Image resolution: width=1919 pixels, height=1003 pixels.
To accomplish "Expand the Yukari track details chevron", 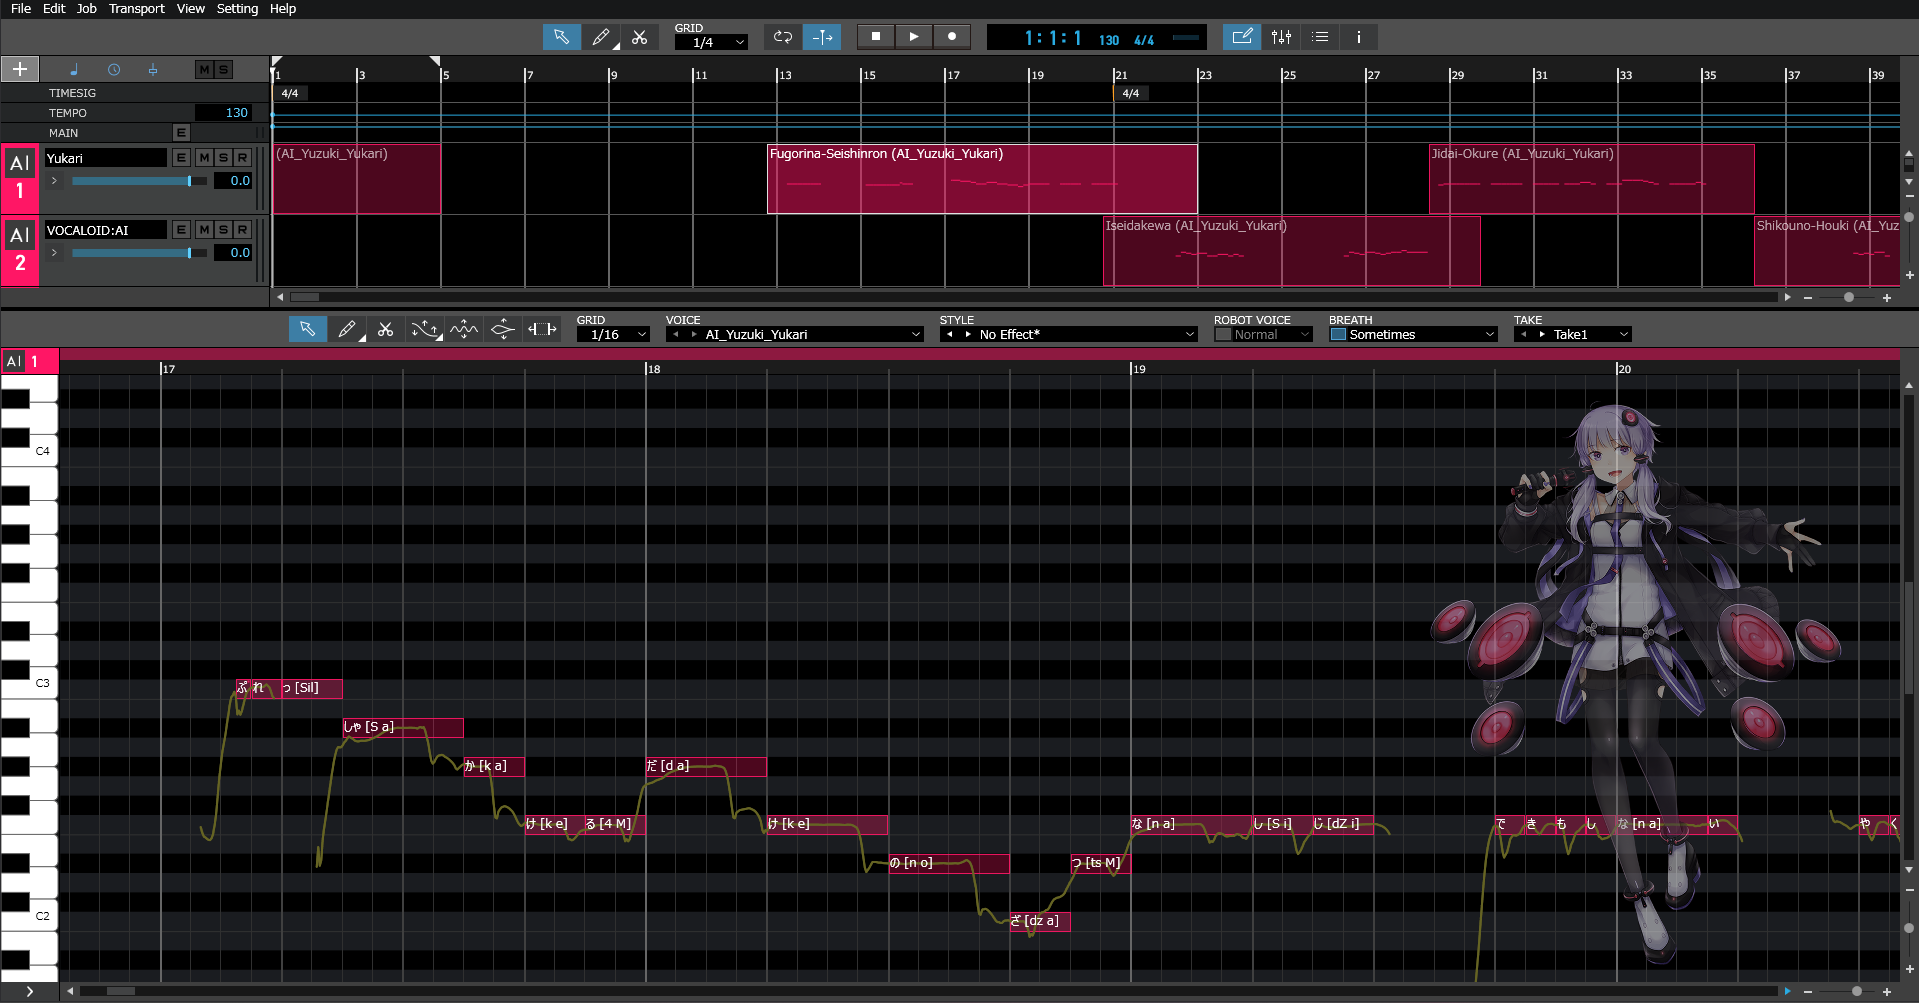I will pyautogui.click(x=54, y=181).
